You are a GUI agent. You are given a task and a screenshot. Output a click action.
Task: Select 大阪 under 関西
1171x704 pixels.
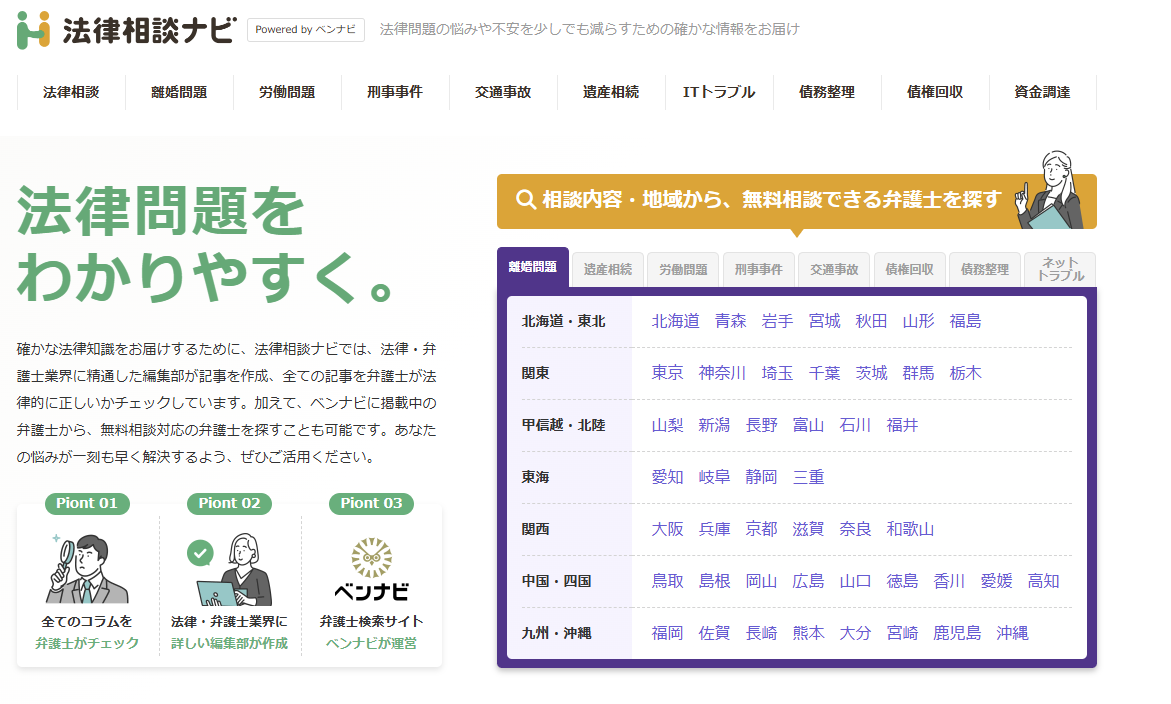(x=667, y=529)
